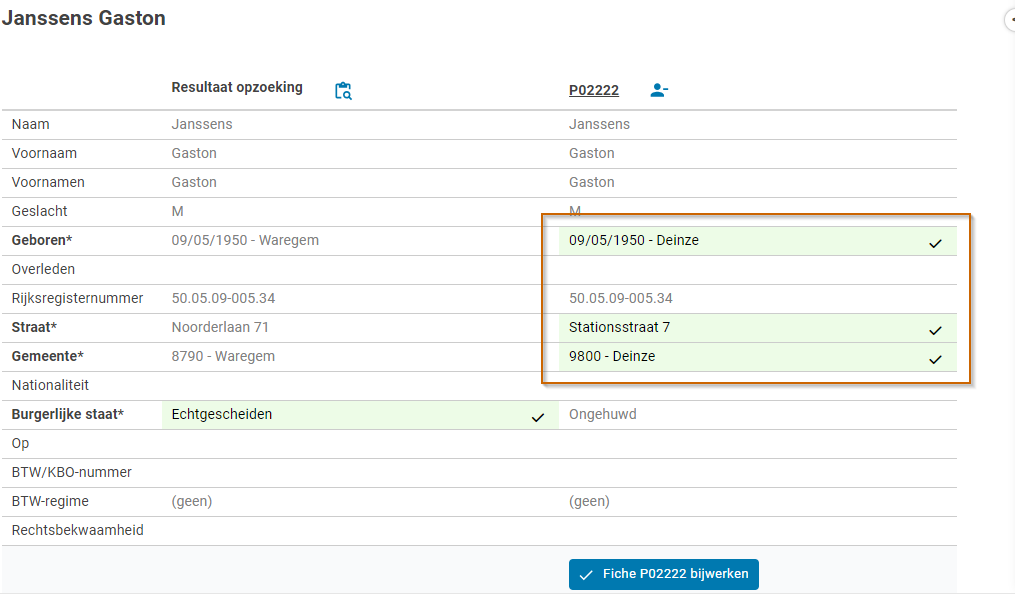Select birth value 09/05/1950 - Waregem

click(x=245, y=240)
